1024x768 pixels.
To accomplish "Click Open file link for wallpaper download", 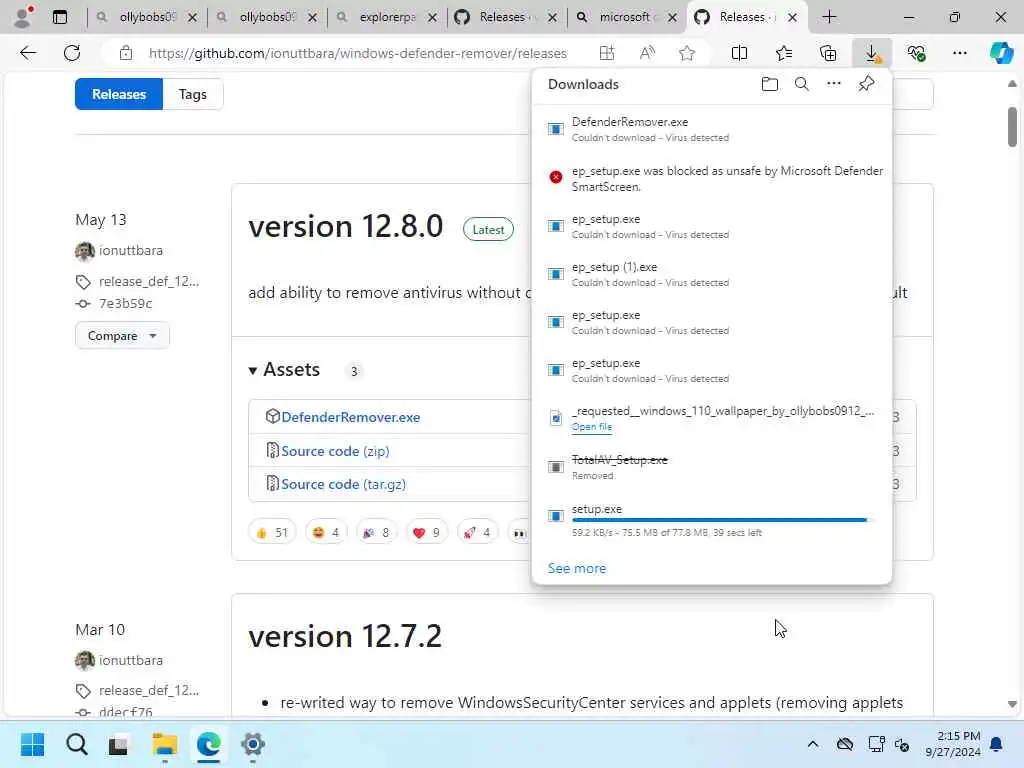I will tap(592, 427).
